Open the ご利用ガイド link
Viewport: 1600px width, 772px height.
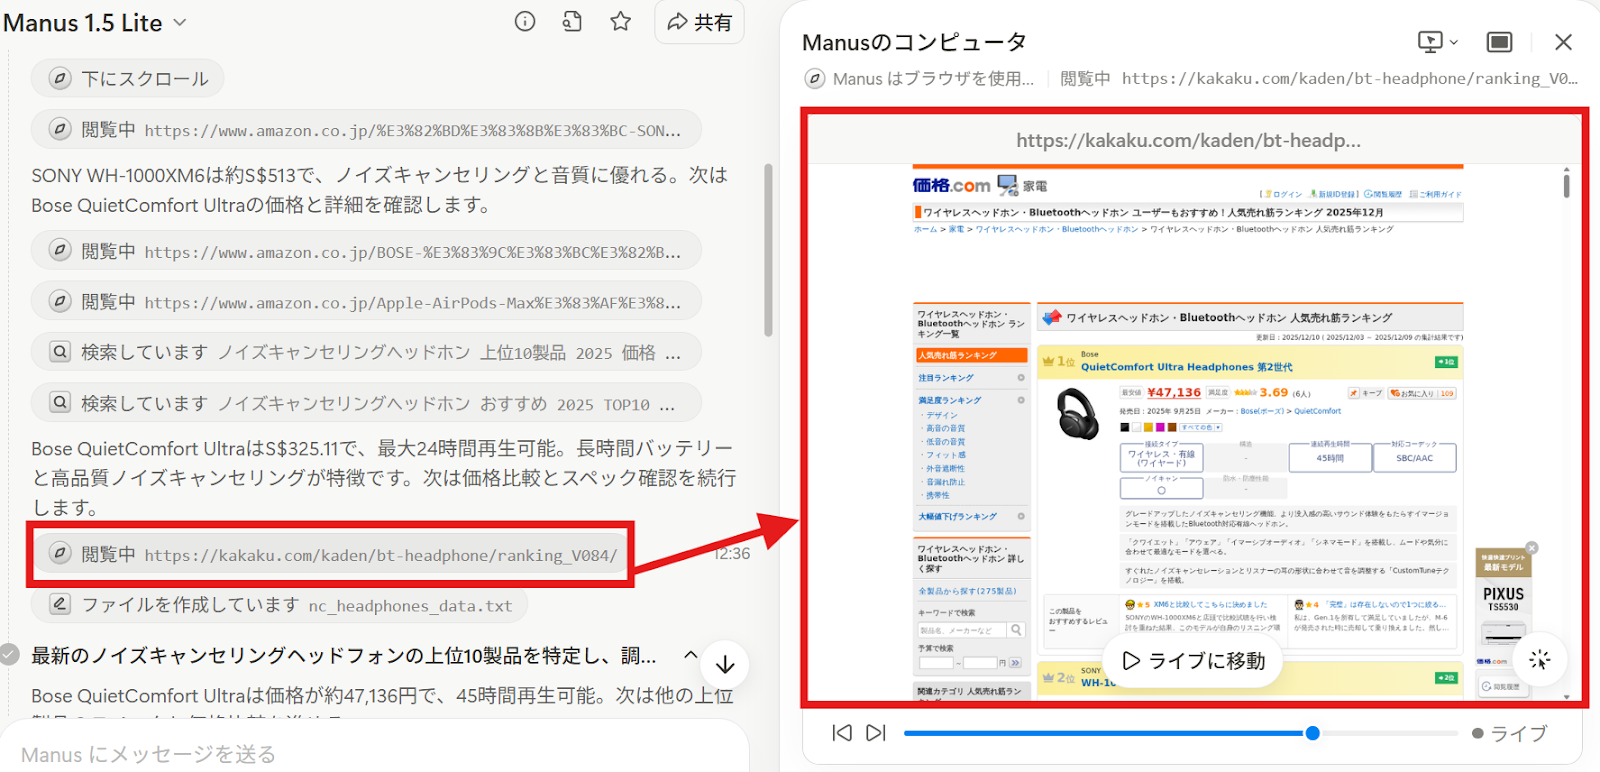tap(1435, 194)
